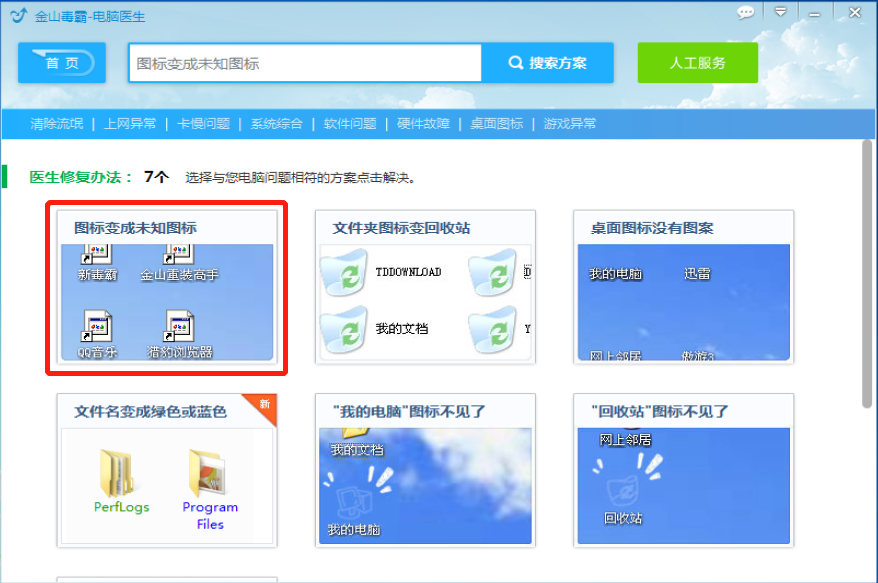
Task: Click the 金山重装高手 unknown shortcut icon
Action: [178, 254]
